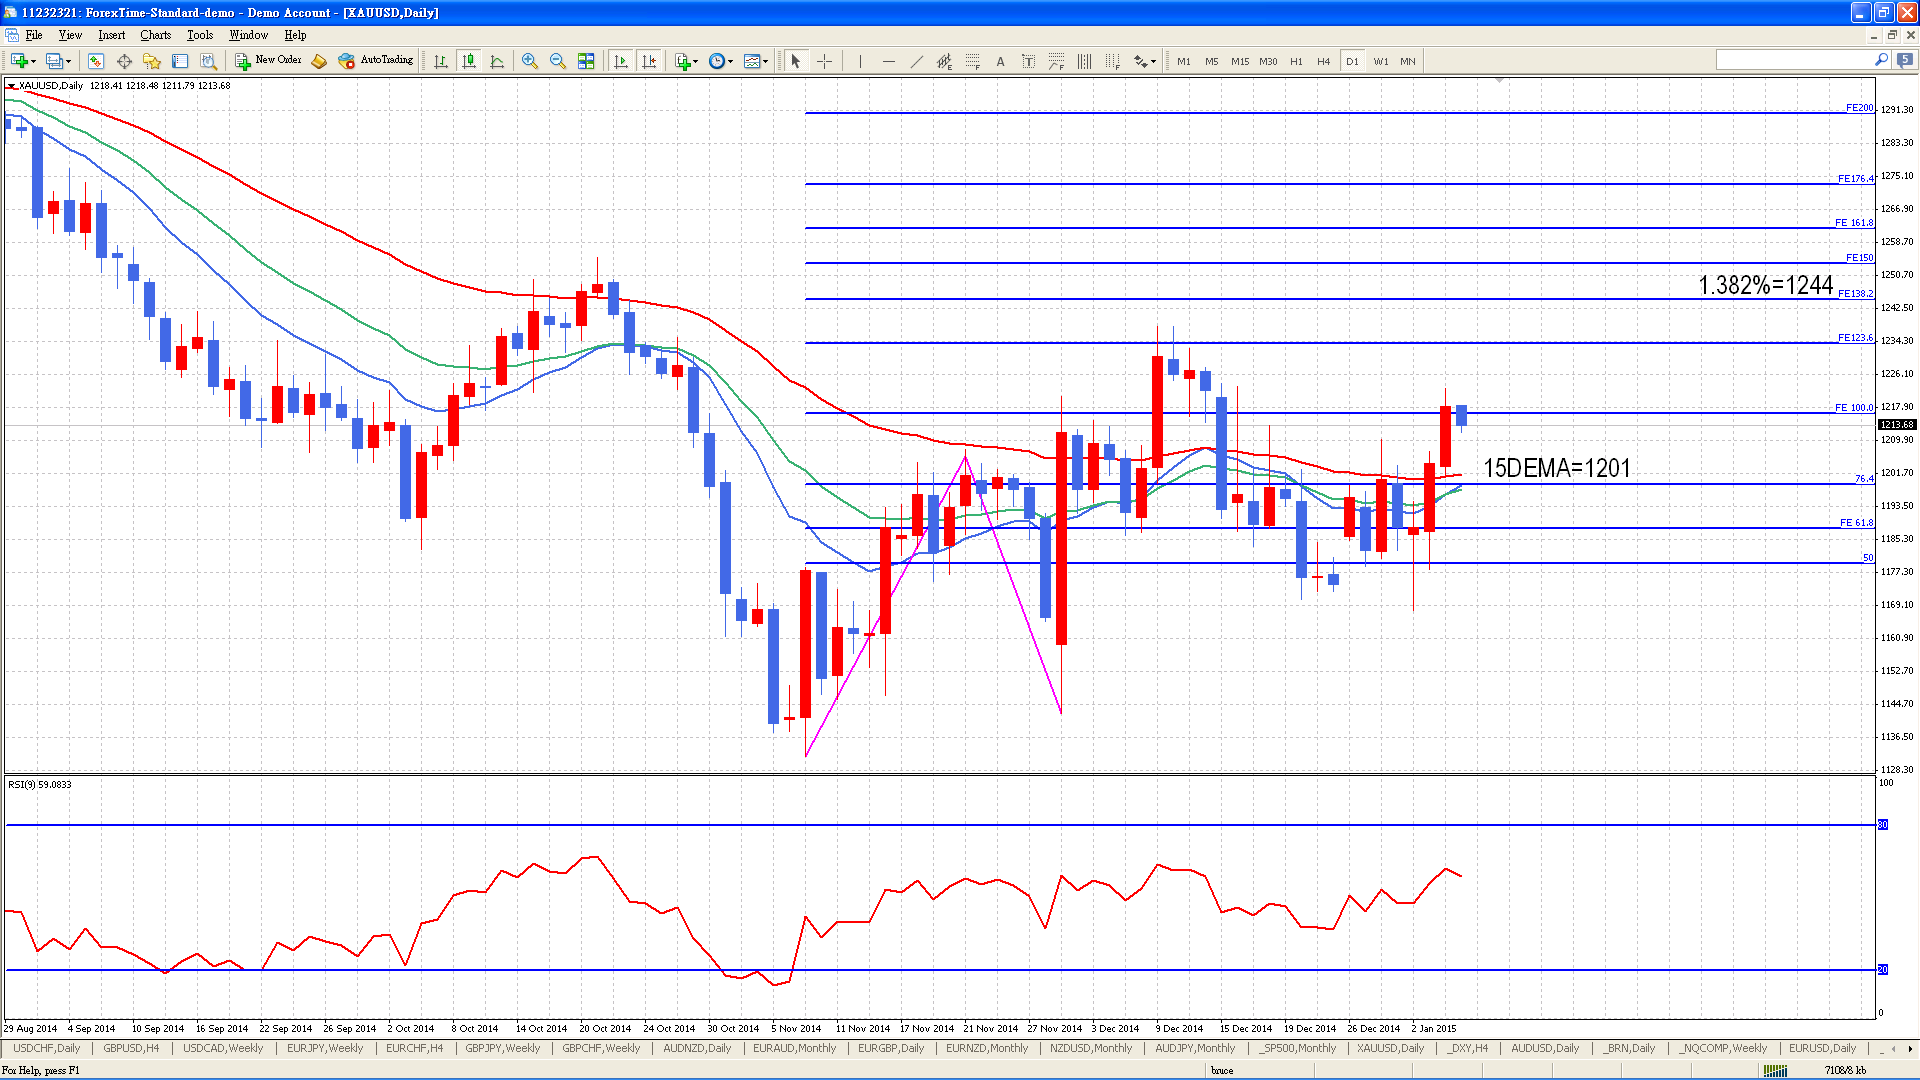1920x1080 pixels.
Task: Select the dotted Fibonacci lines tool
Action: (x=1112, y=61)
